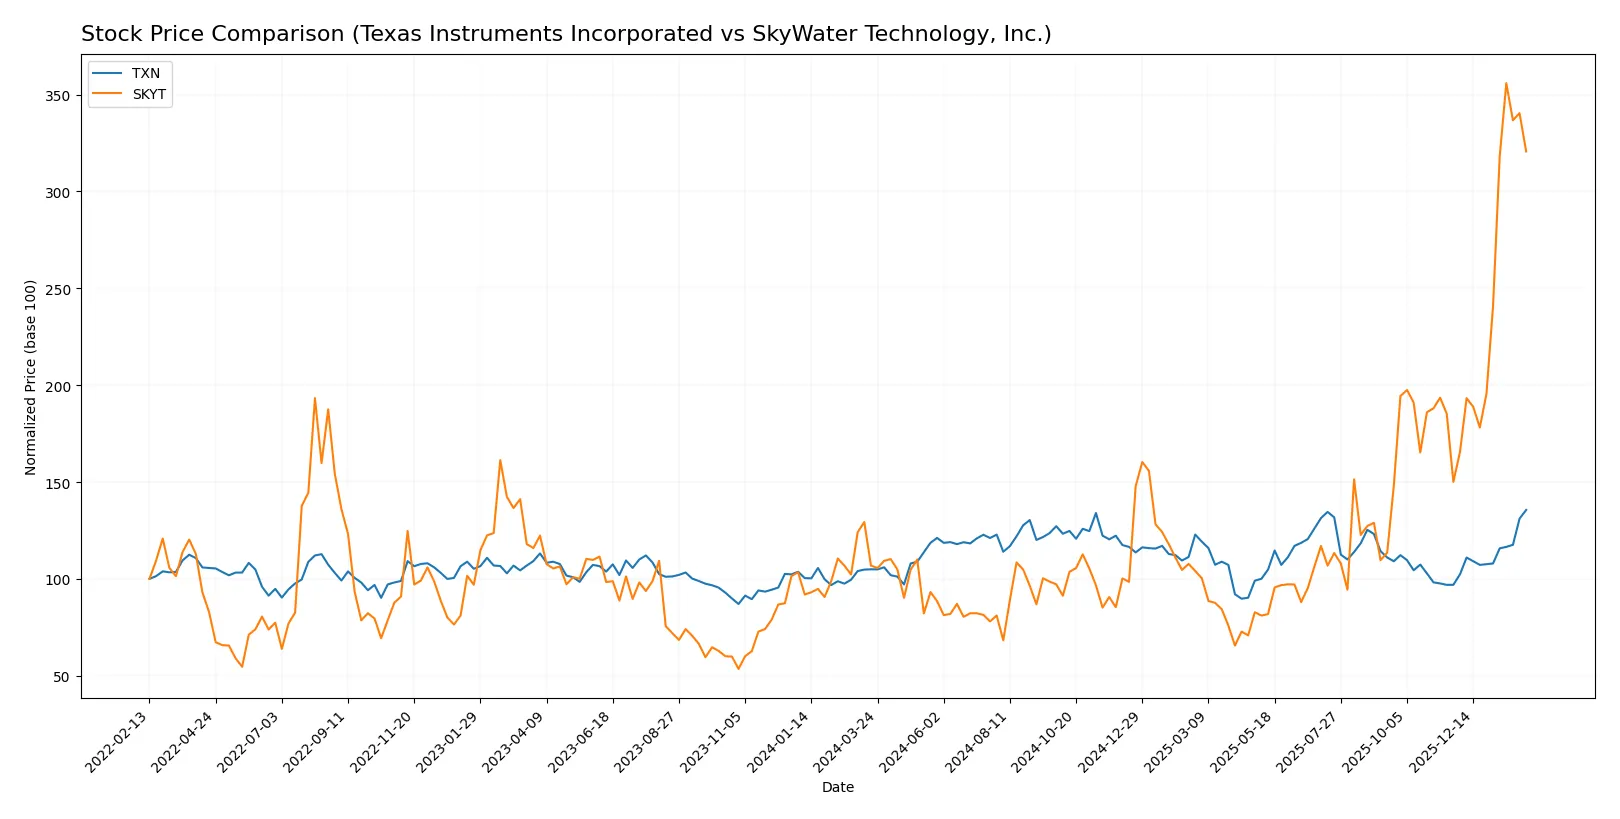Click the blue TXN line swatch in legend

[x=107, y=73]
